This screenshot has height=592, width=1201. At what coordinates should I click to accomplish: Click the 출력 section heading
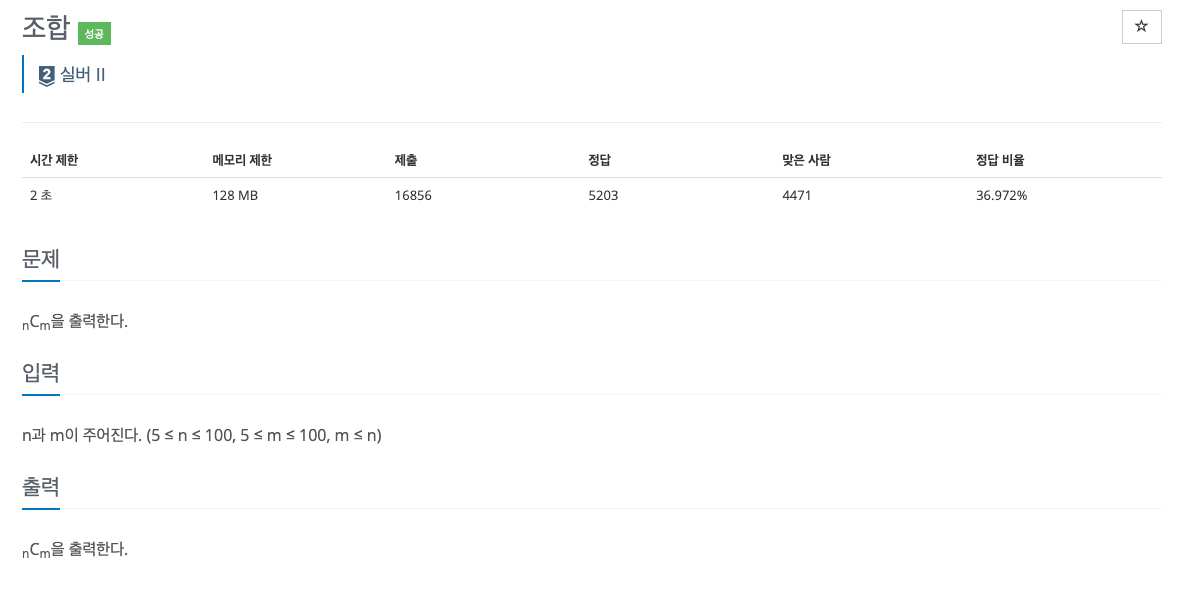coord(41,487)
